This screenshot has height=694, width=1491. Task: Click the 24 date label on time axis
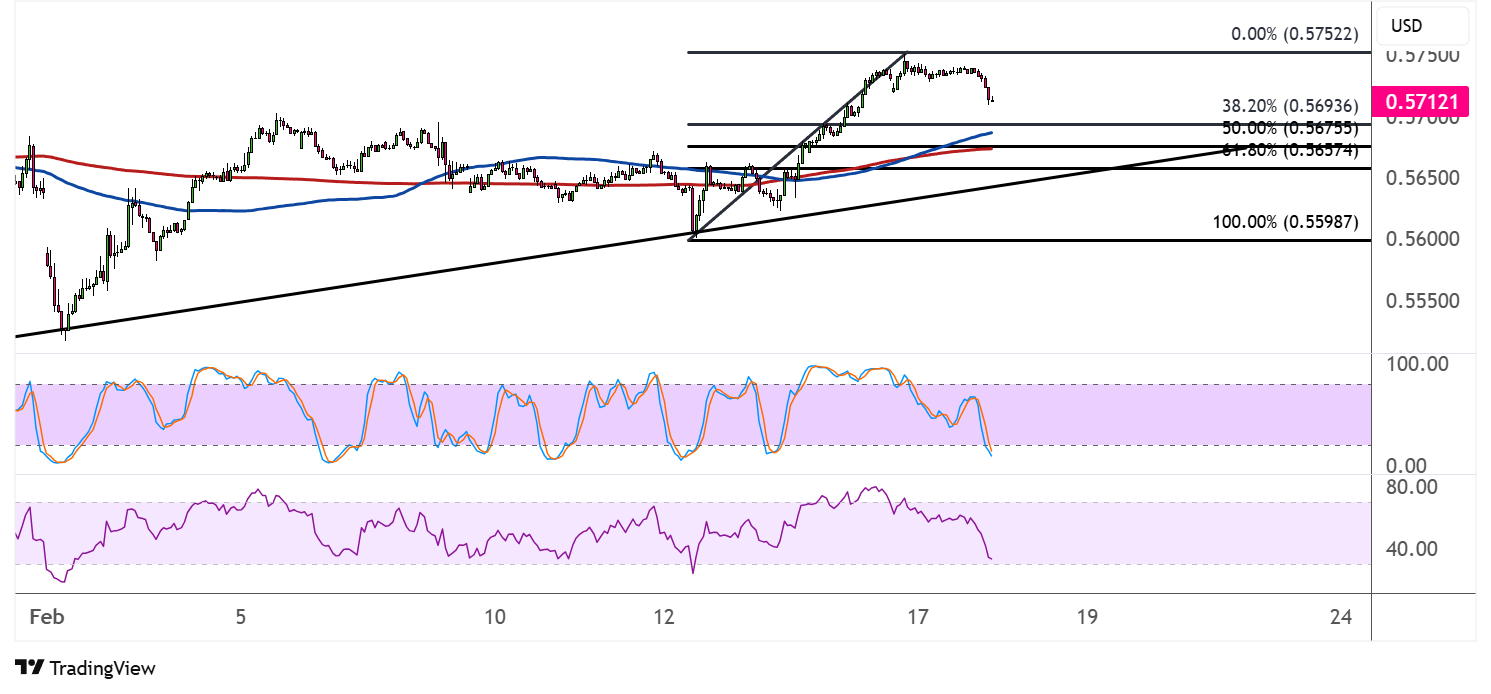click(1342, 617)
